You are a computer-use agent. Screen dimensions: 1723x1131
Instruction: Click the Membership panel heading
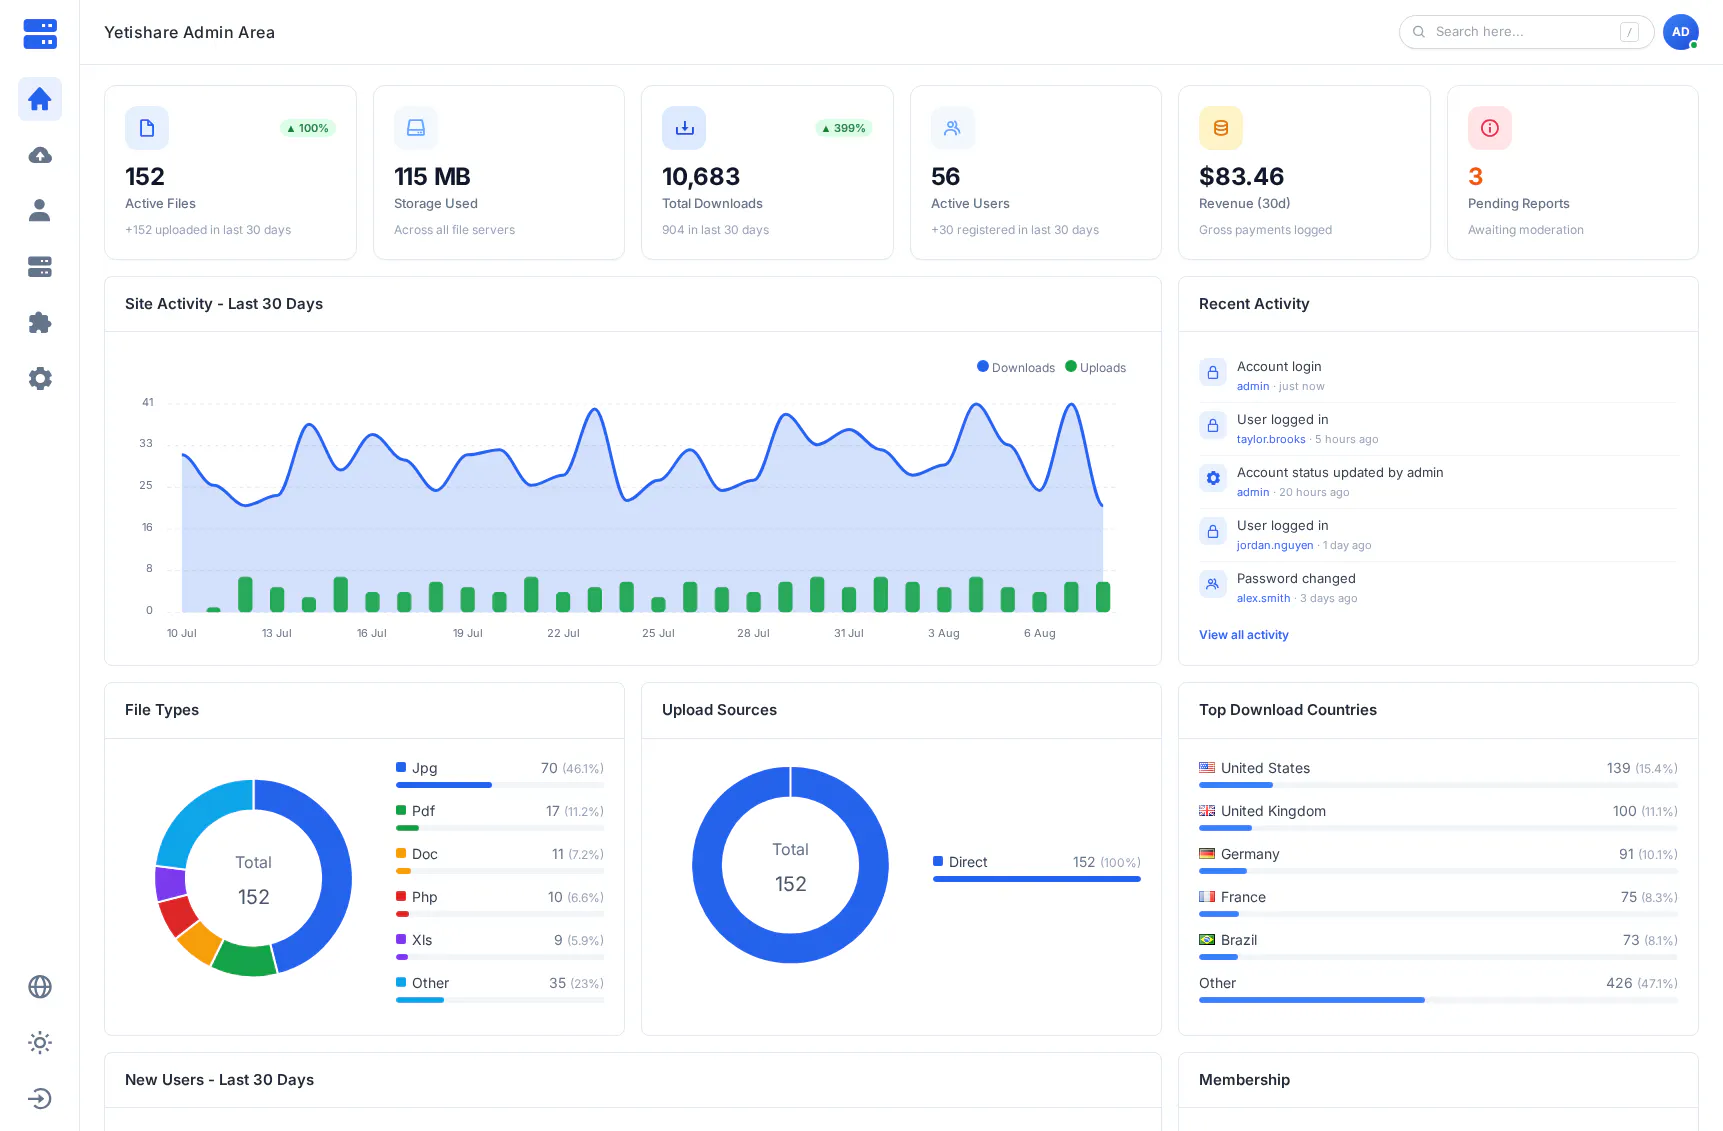[x=1244, y=1080]
